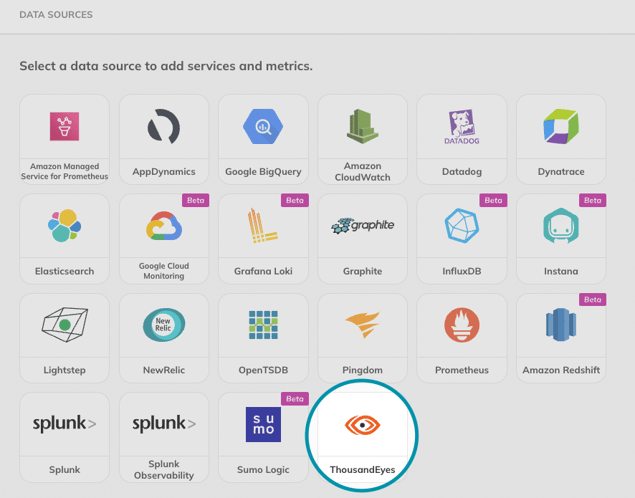The width and height of the screenshot is (635, 498).
Task: Pick the Amazon Redshift blue icon
Action: click(x=561, y=325)
